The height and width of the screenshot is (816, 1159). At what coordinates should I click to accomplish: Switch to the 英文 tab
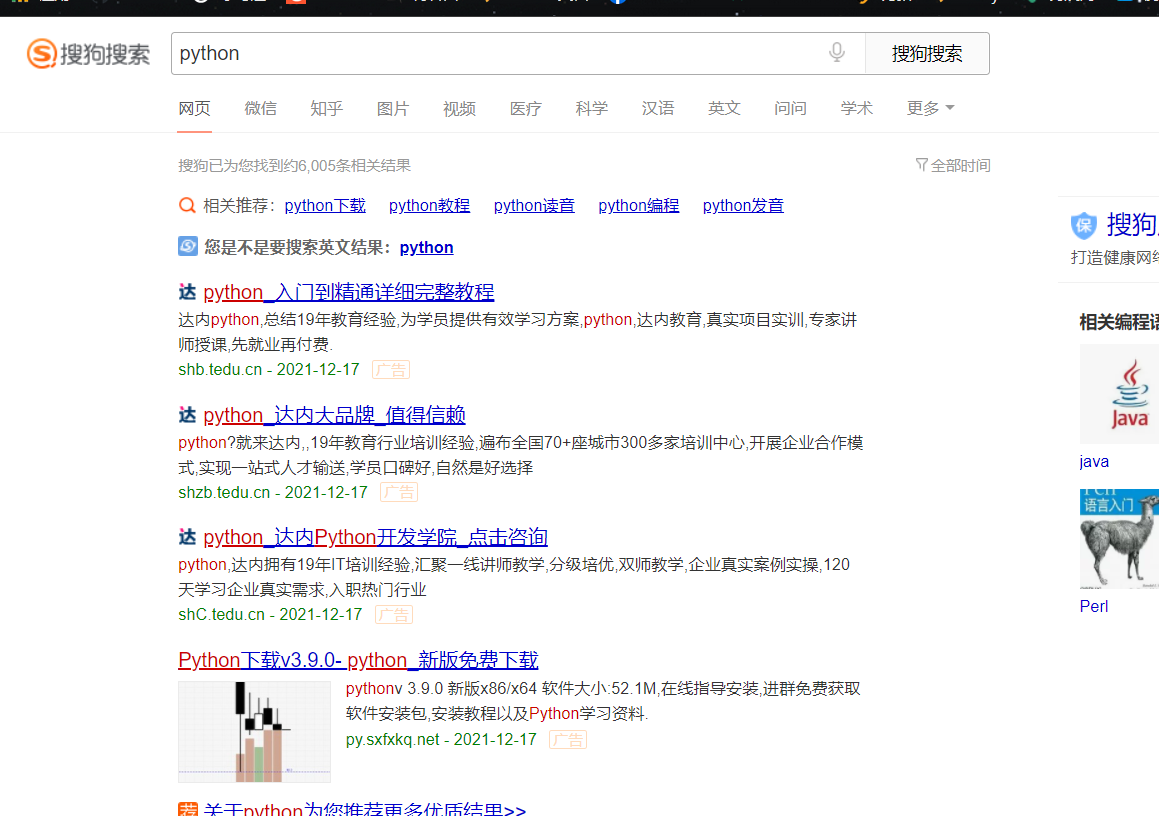(724, 109)
